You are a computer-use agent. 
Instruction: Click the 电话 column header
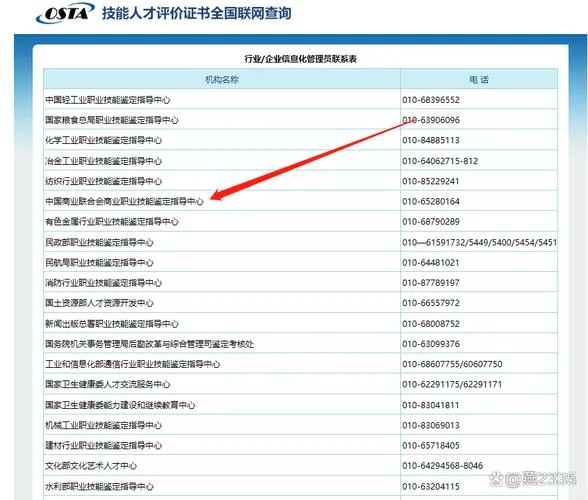(x=479, y=80)
